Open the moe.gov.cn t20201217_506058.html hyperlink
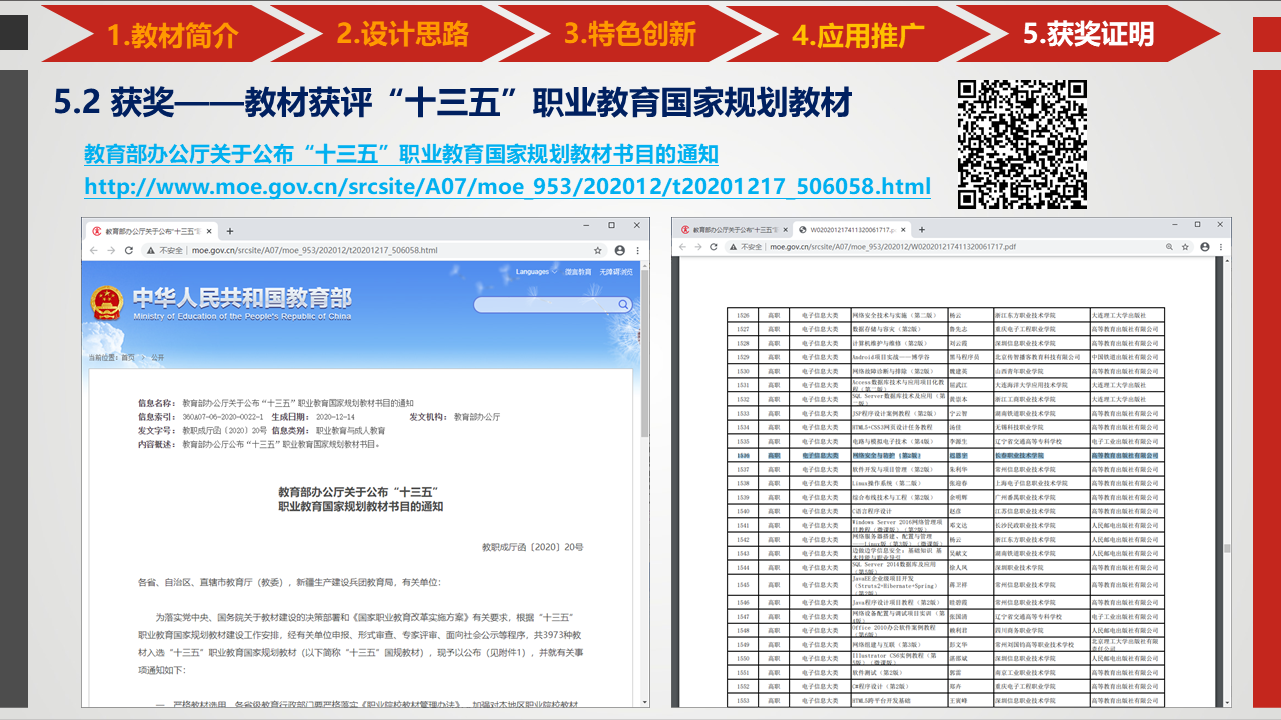Viewport: 1281px width, 720px height. point(507,186)
